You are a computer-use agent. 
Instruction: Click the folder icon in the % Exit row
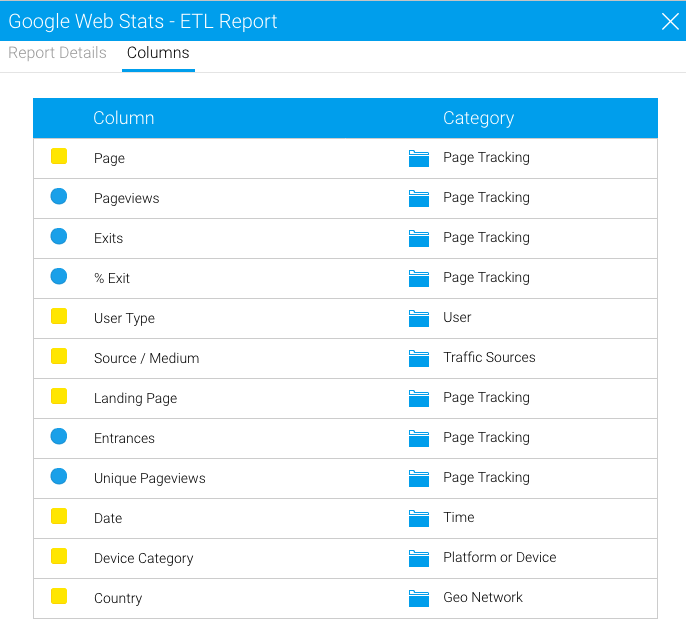[419, 278]
